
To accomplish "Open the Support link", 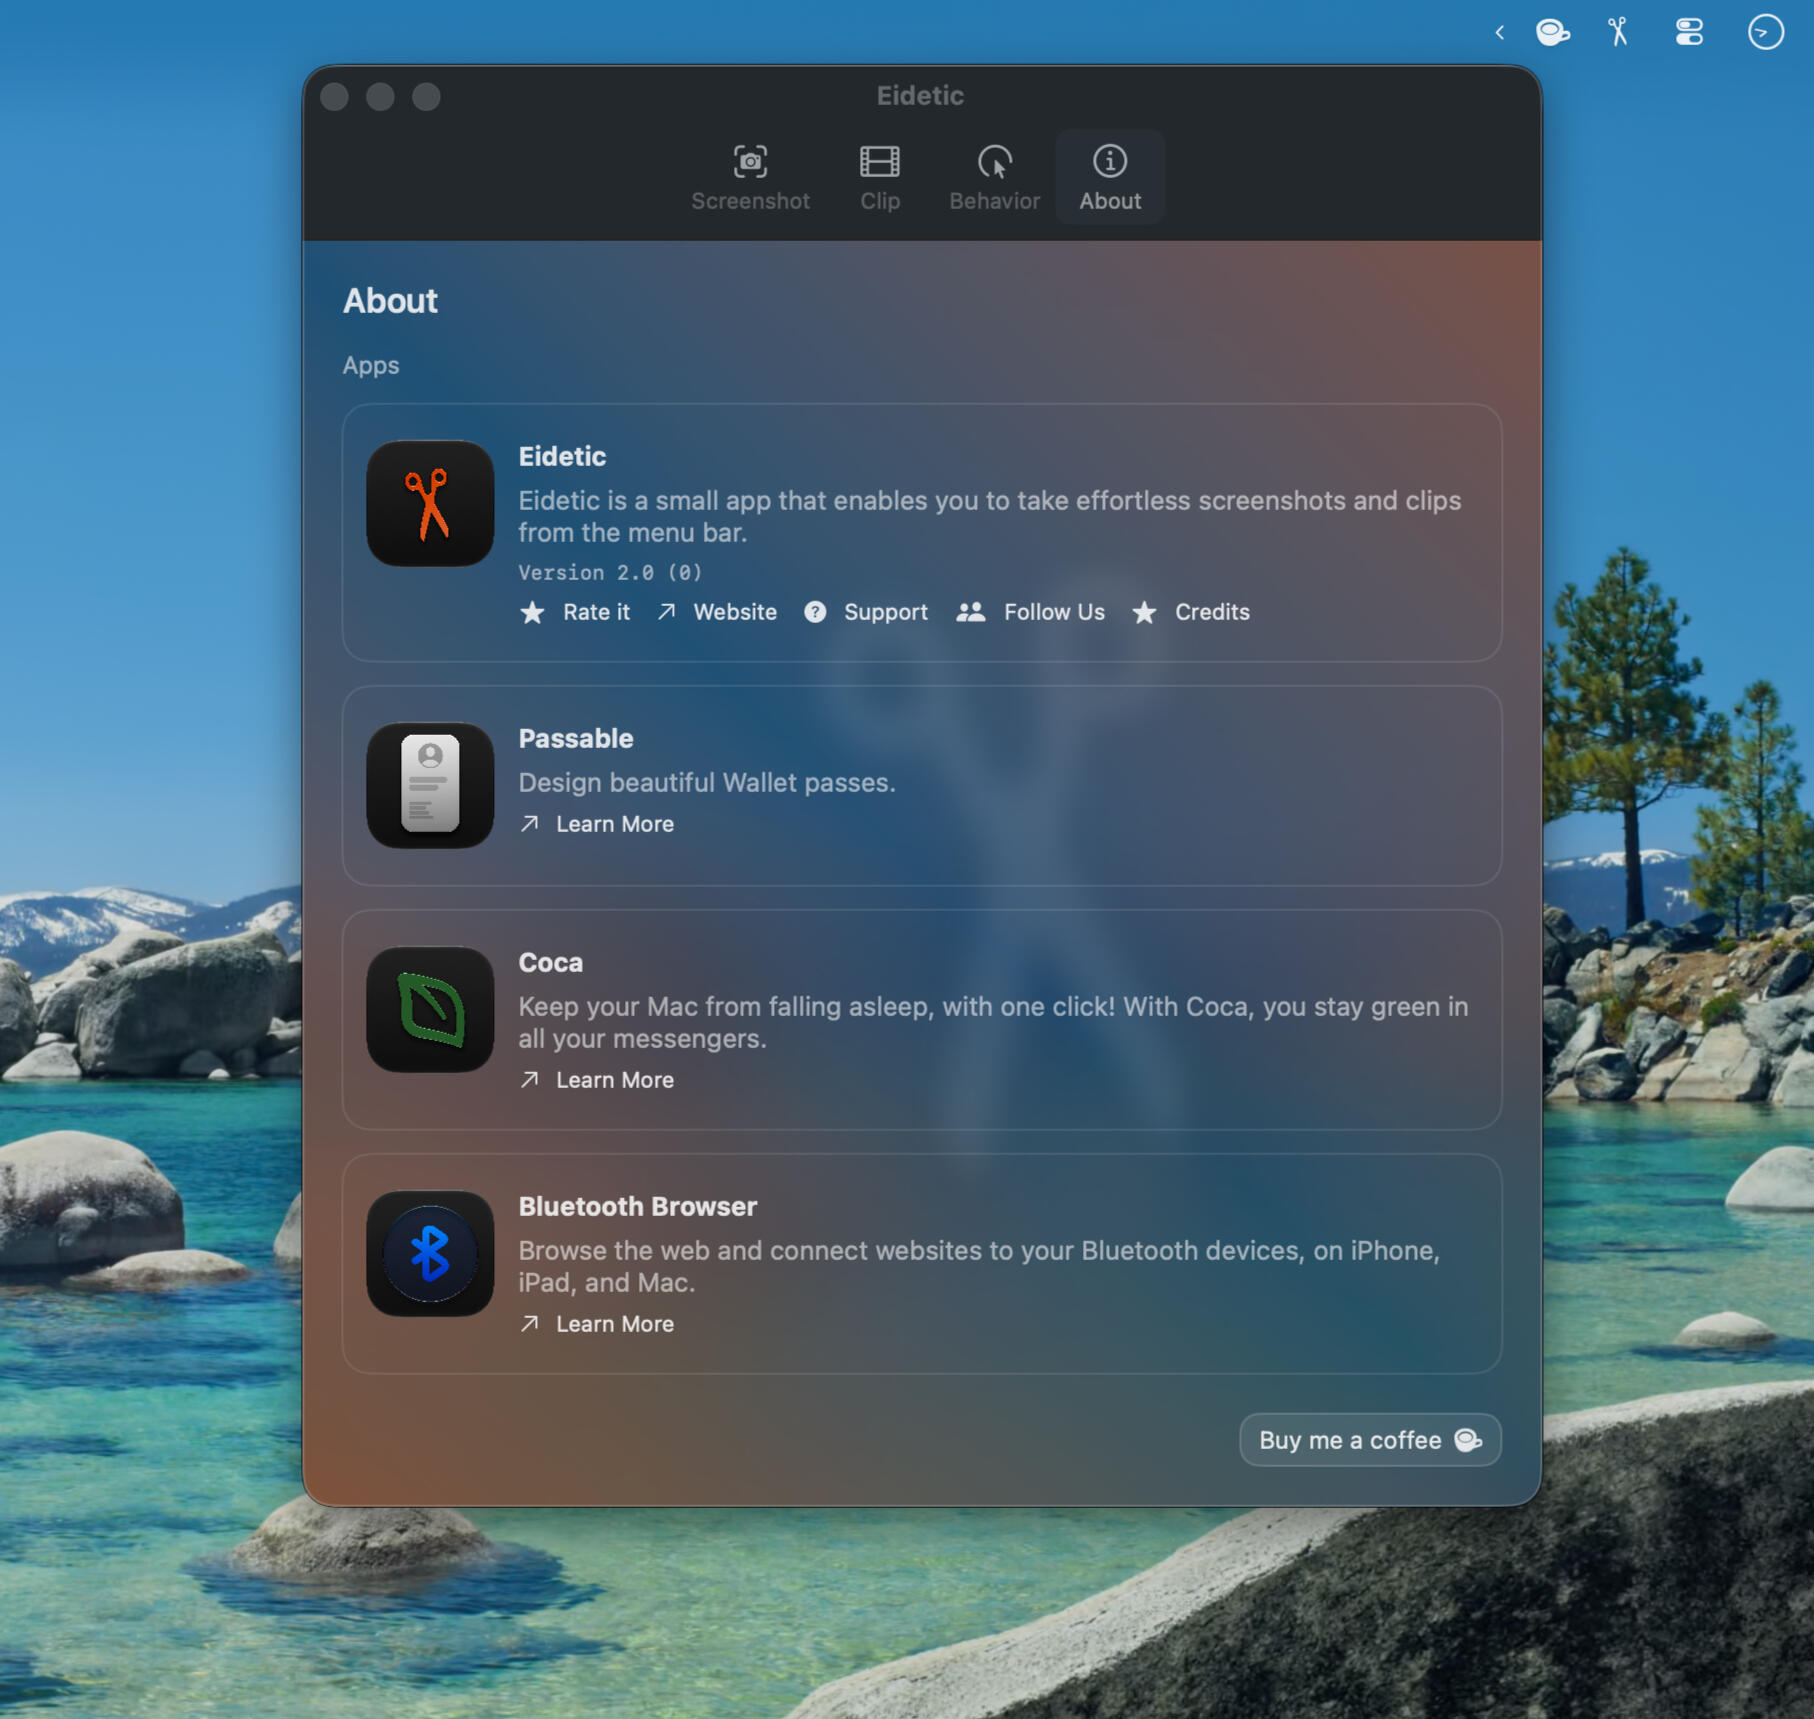I will (x=866, y=612).
